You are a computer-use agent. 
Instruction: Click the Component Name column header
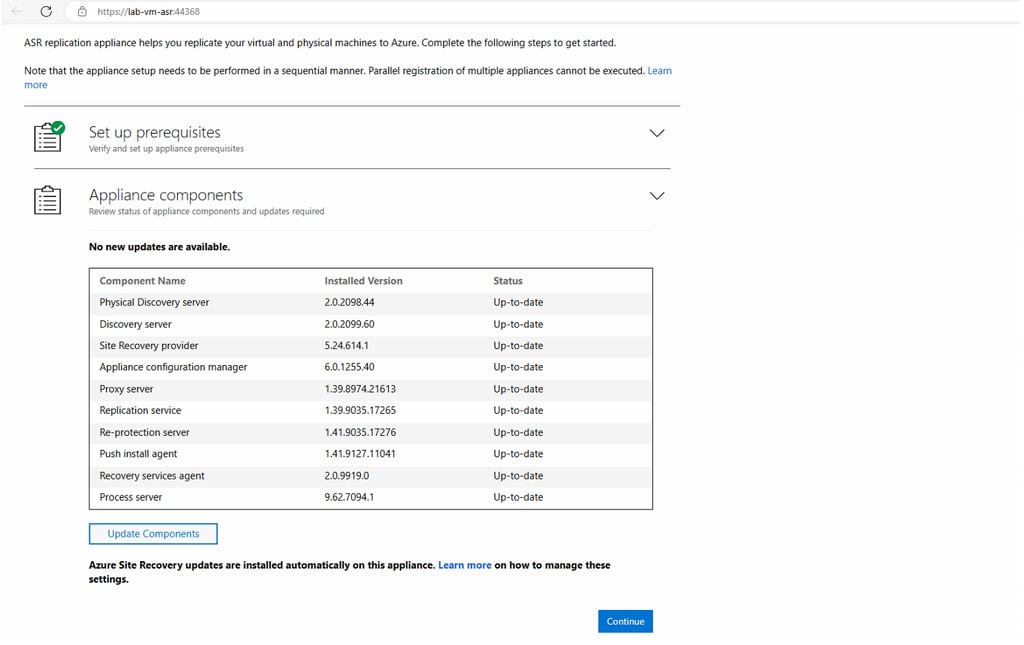pyautogui.click(x=142, y=281)
